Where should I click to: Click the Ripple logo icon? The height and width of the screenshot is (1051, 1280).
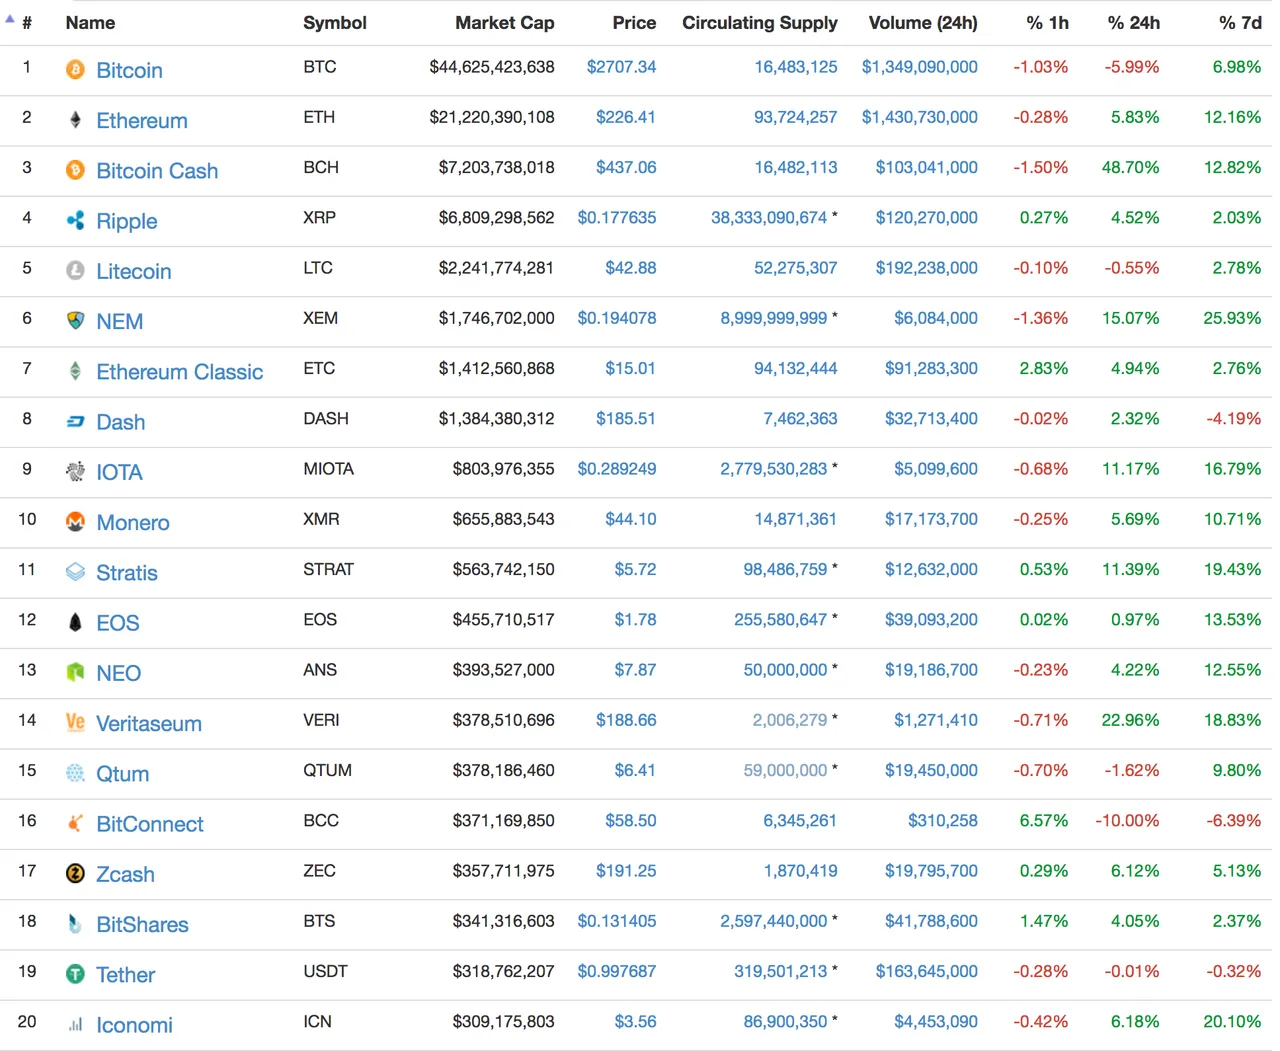tap(75, 220)
